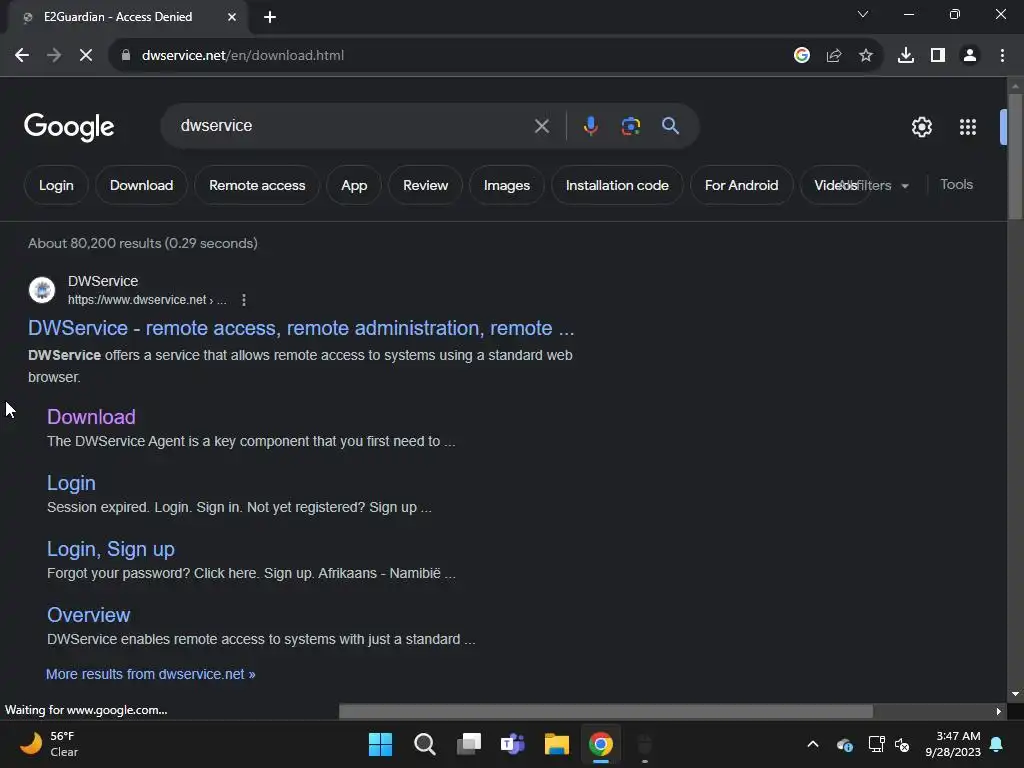Select the Review filter chip
Image resolution: width=1024 pixels, height=768 pixels.
coord(426,185)
